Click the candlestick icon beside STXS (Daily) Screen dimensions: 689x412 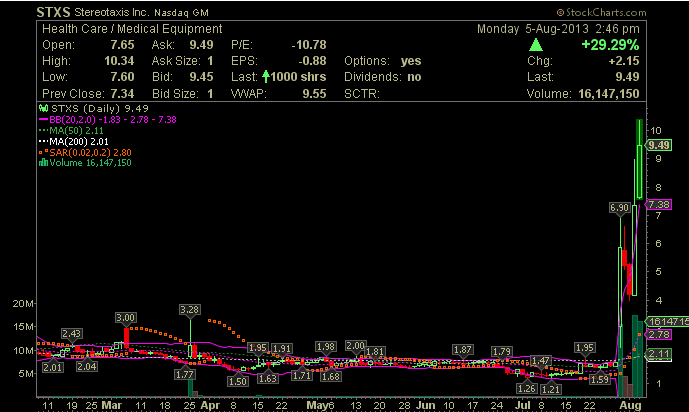tap(44, 108)
